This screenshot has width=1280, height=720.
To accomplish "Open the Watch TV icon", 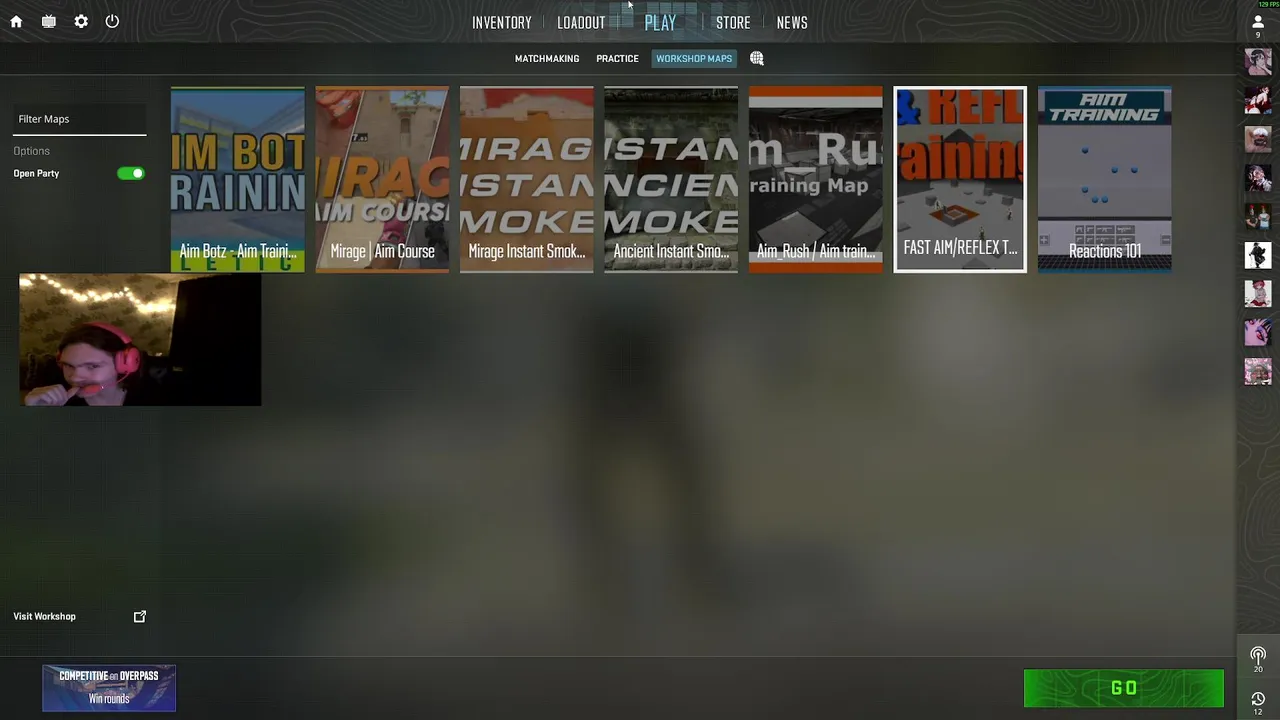I will (x=48, y=21).
